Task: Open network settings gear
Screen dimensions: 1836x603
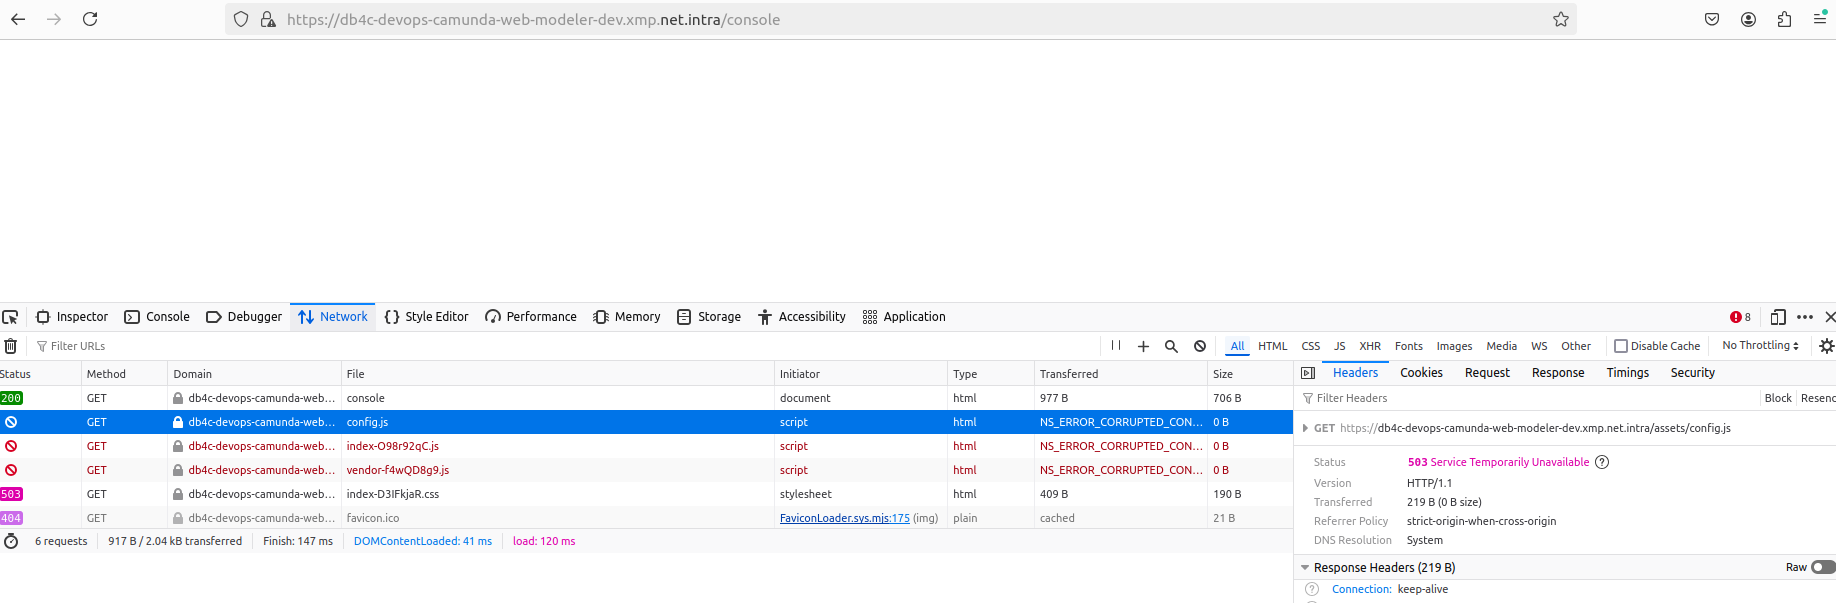Action: coord(1826,346)
